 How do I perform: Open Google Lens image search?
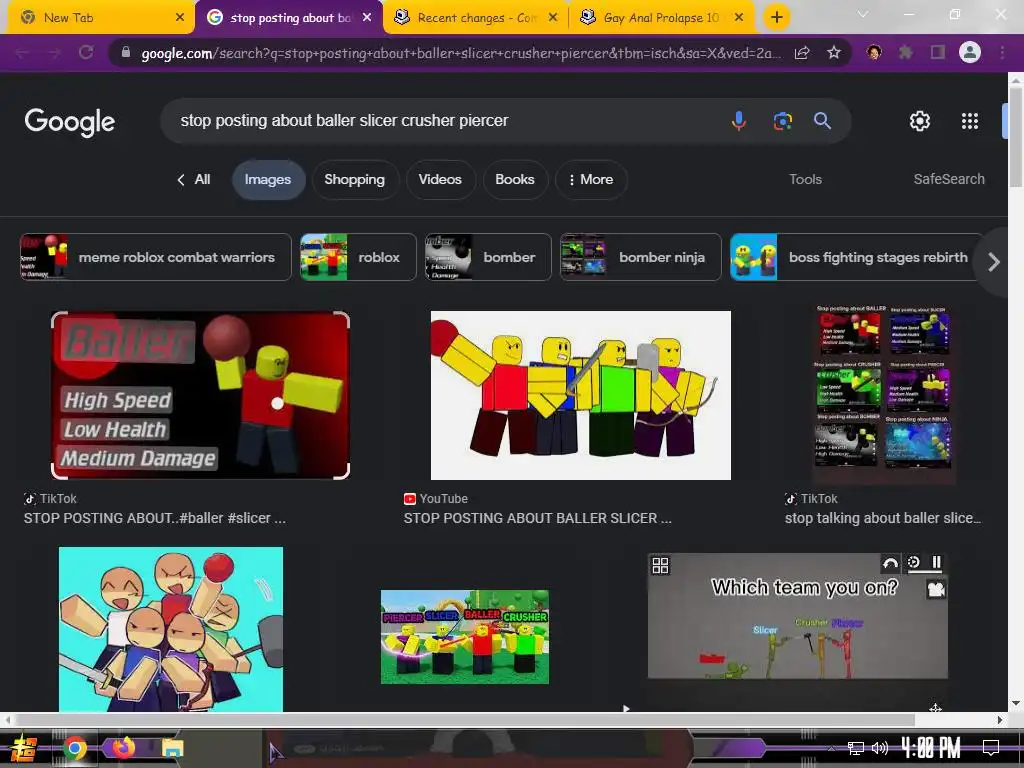point(782,121)
